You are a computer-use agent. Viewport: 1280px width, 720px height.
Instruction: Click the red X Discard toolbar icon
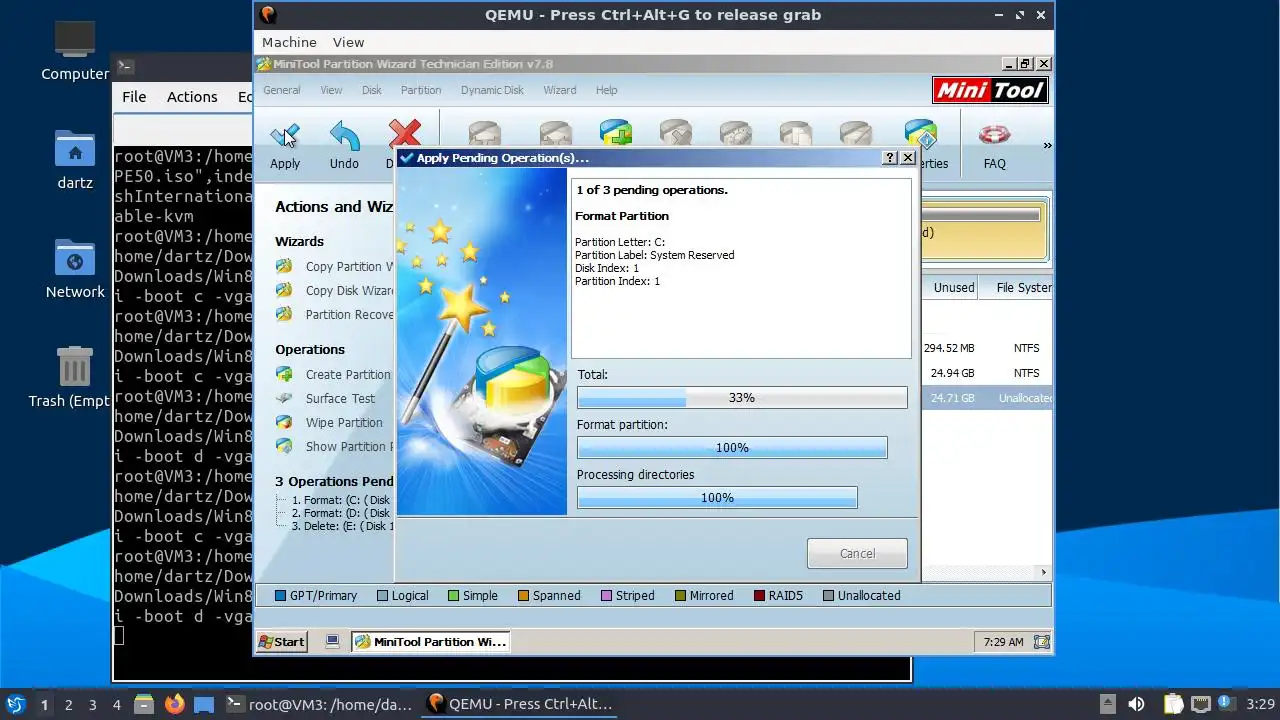pyautogui.click(x=405, y=134)
